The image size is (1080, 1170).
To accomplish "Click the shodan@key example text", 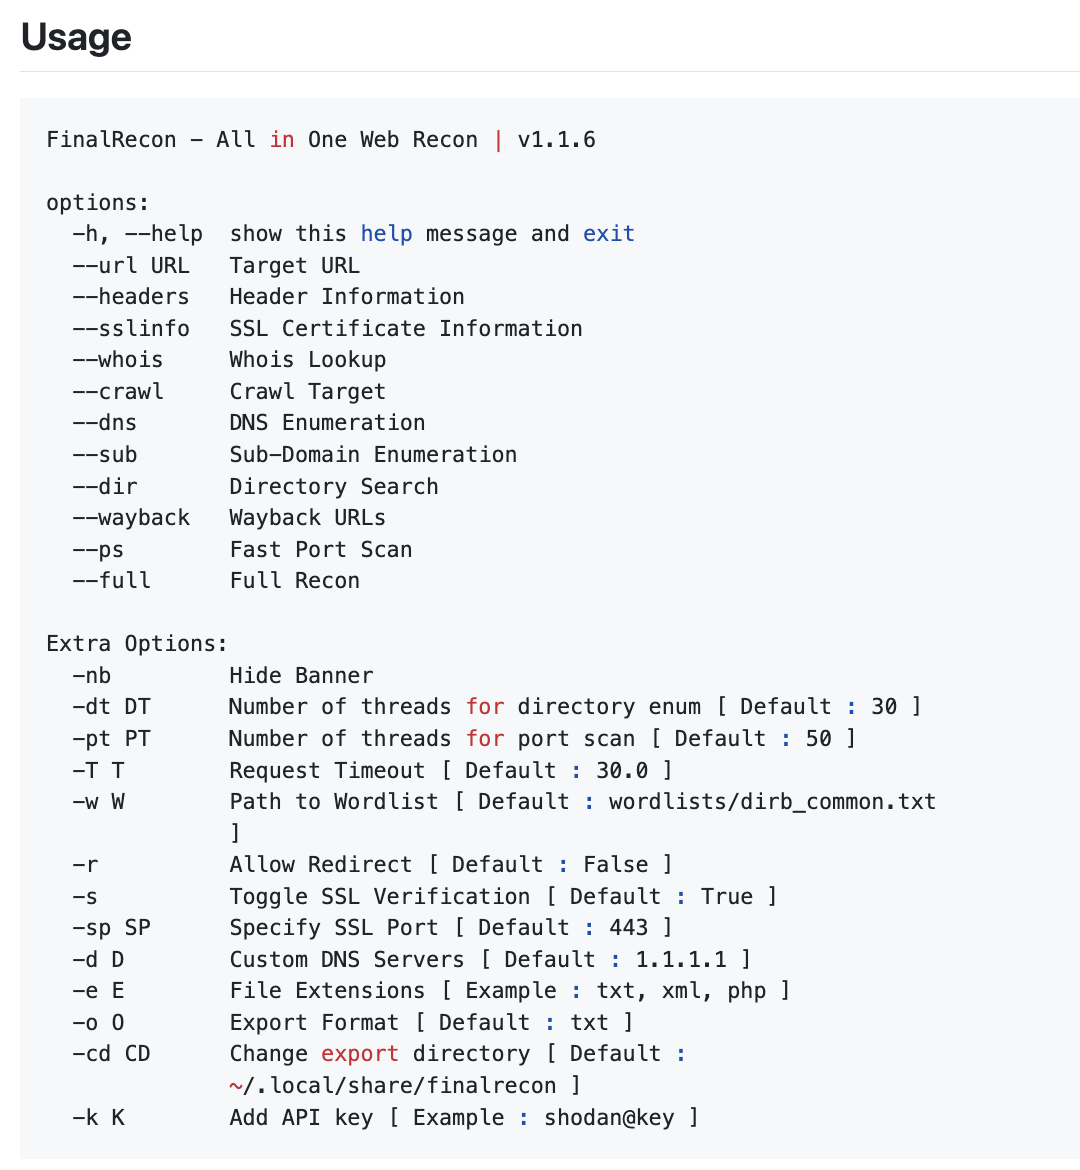I will pos(609,1117).
